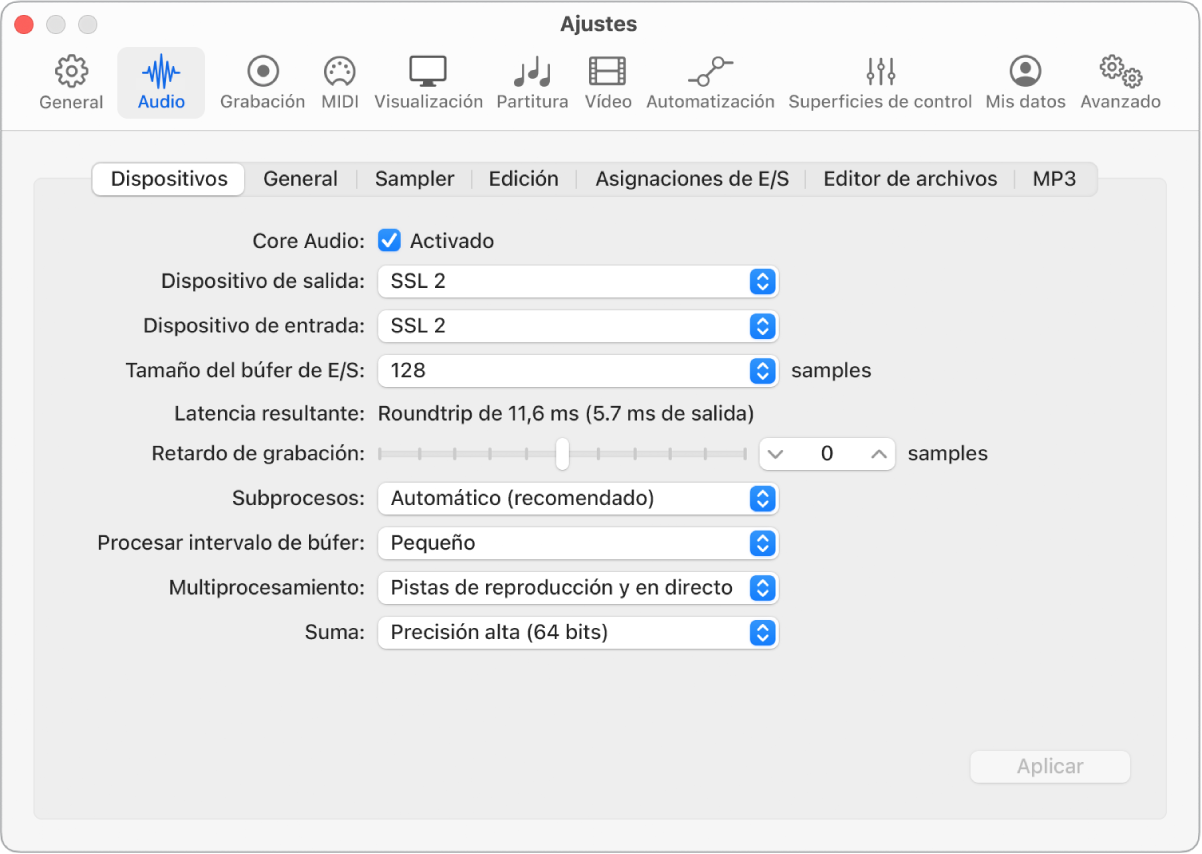Open the Tamaño del búfer de E/S menu
Viewport: 1202px width, 854px height.
pyautogui.click(x=577, y=371)
